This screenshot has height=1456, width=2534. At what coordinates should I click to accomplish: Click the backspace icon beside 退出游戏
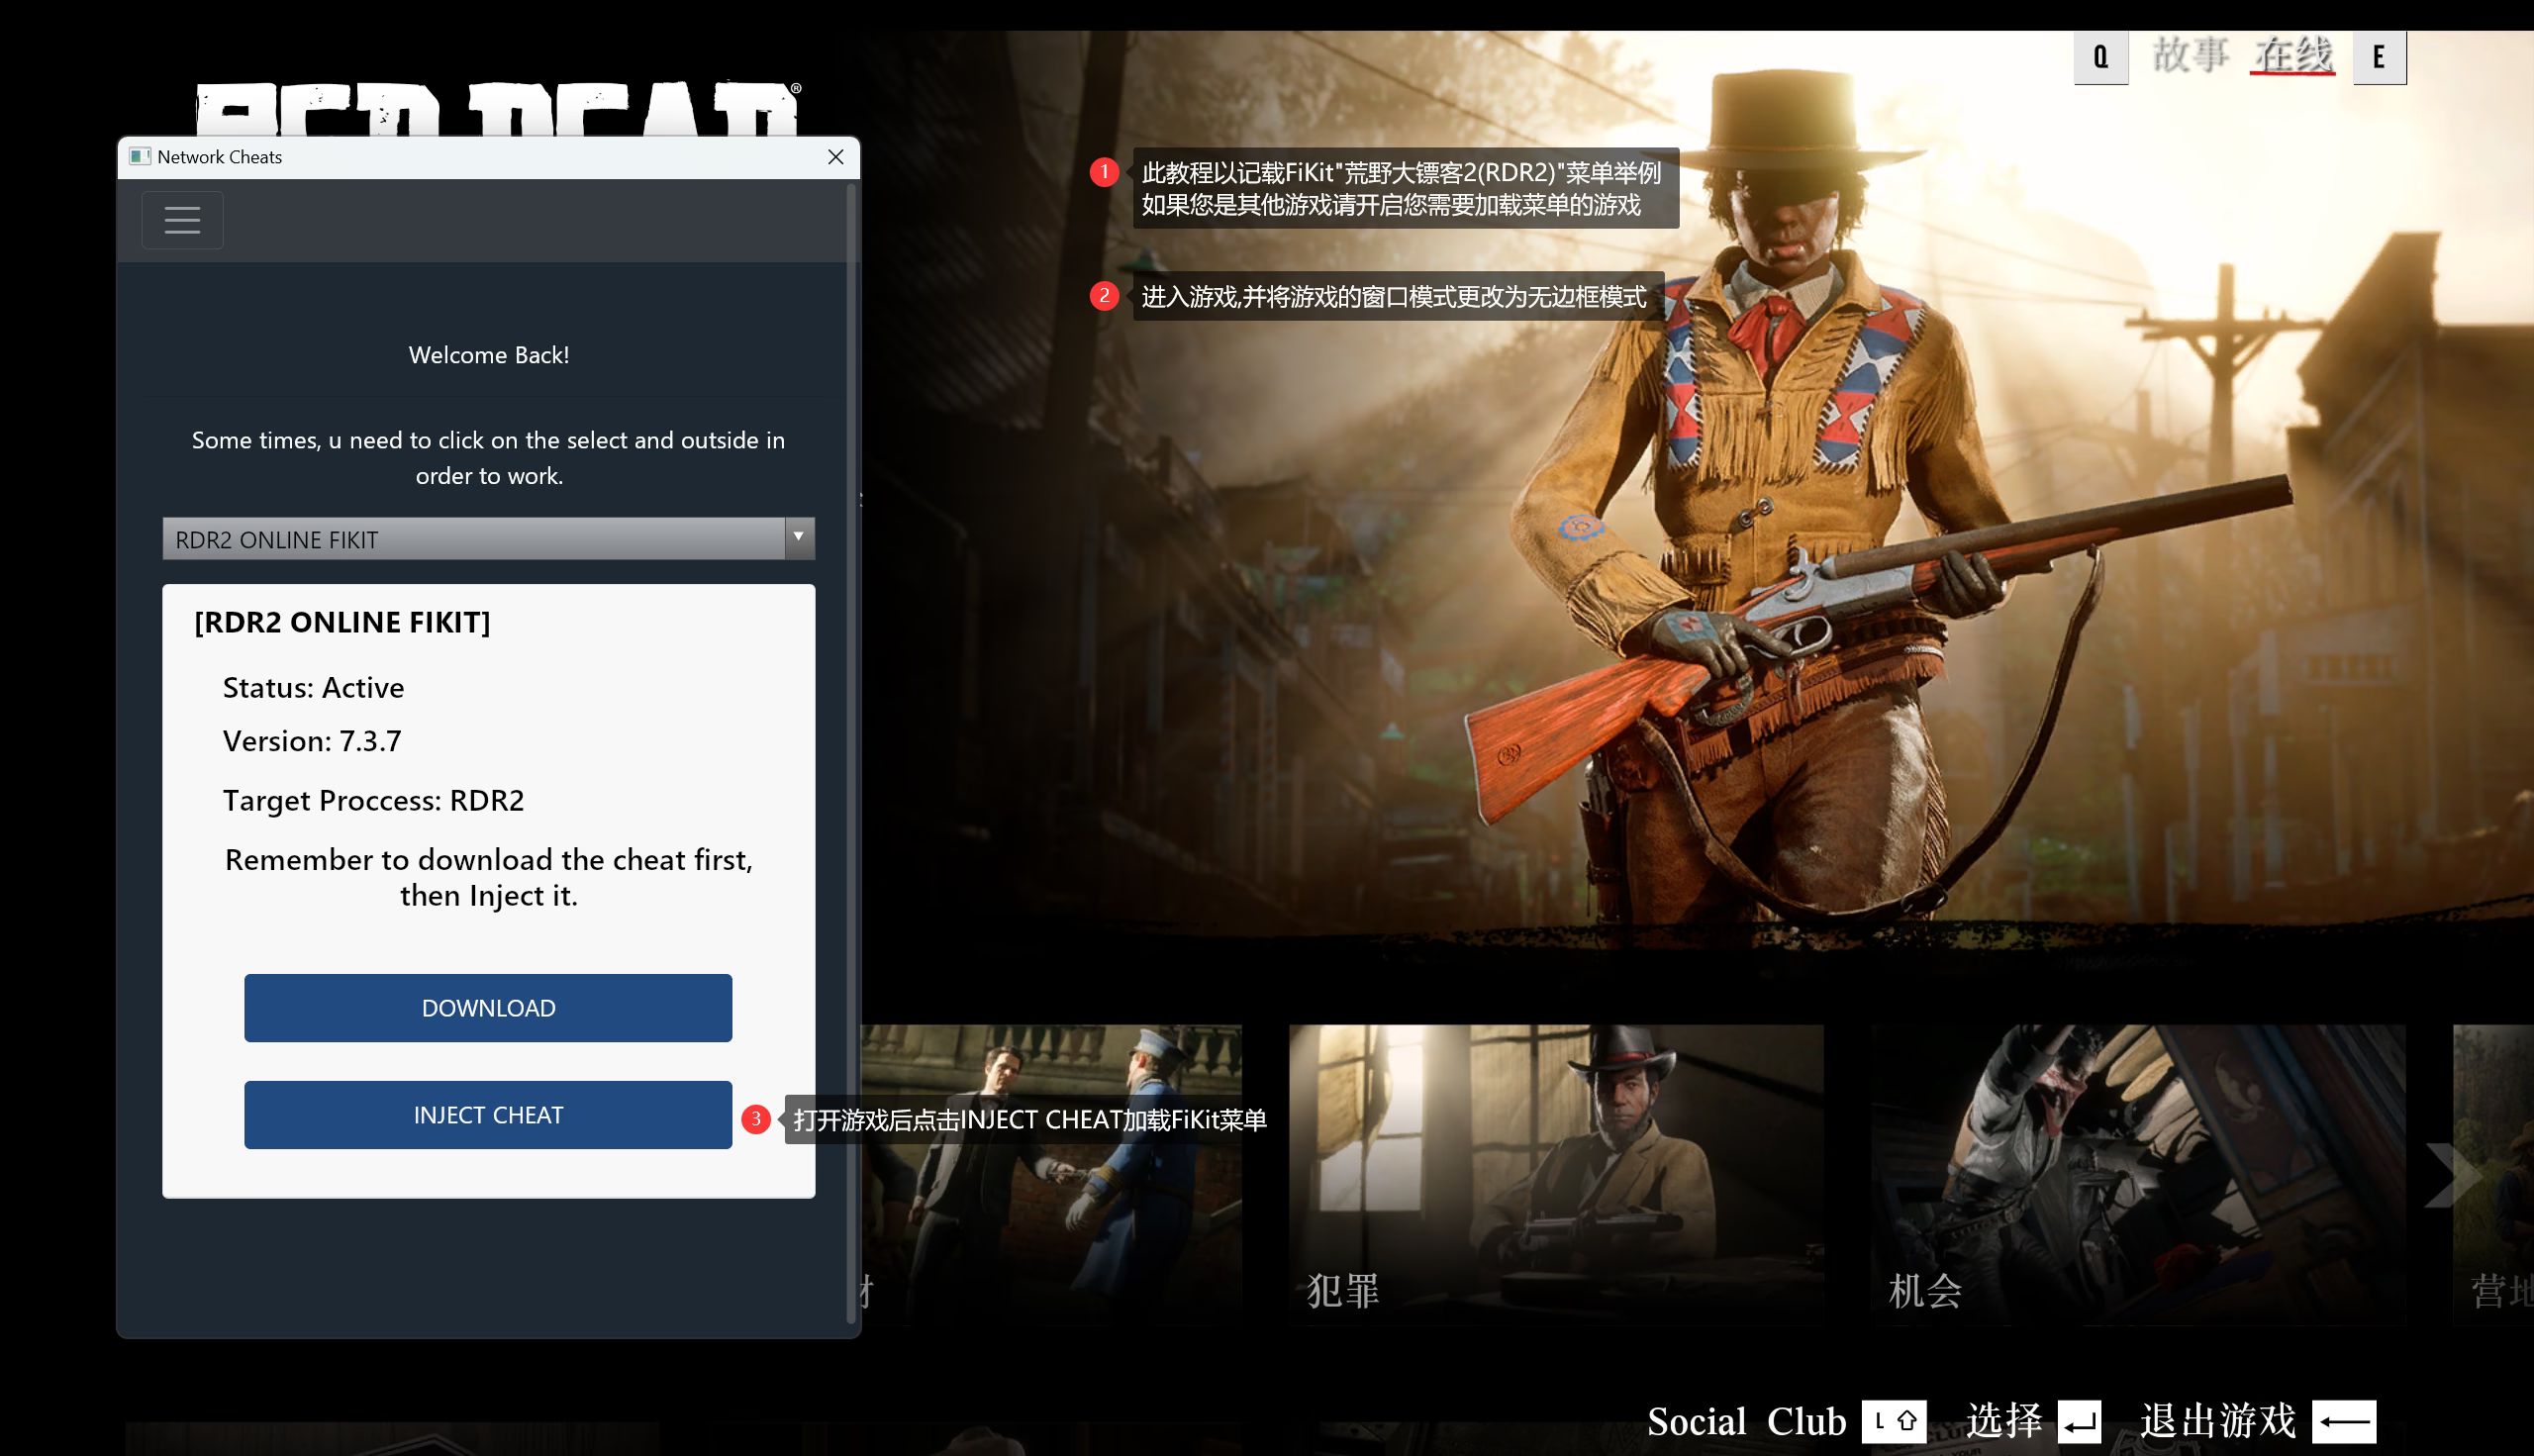coord(2344,1421)
